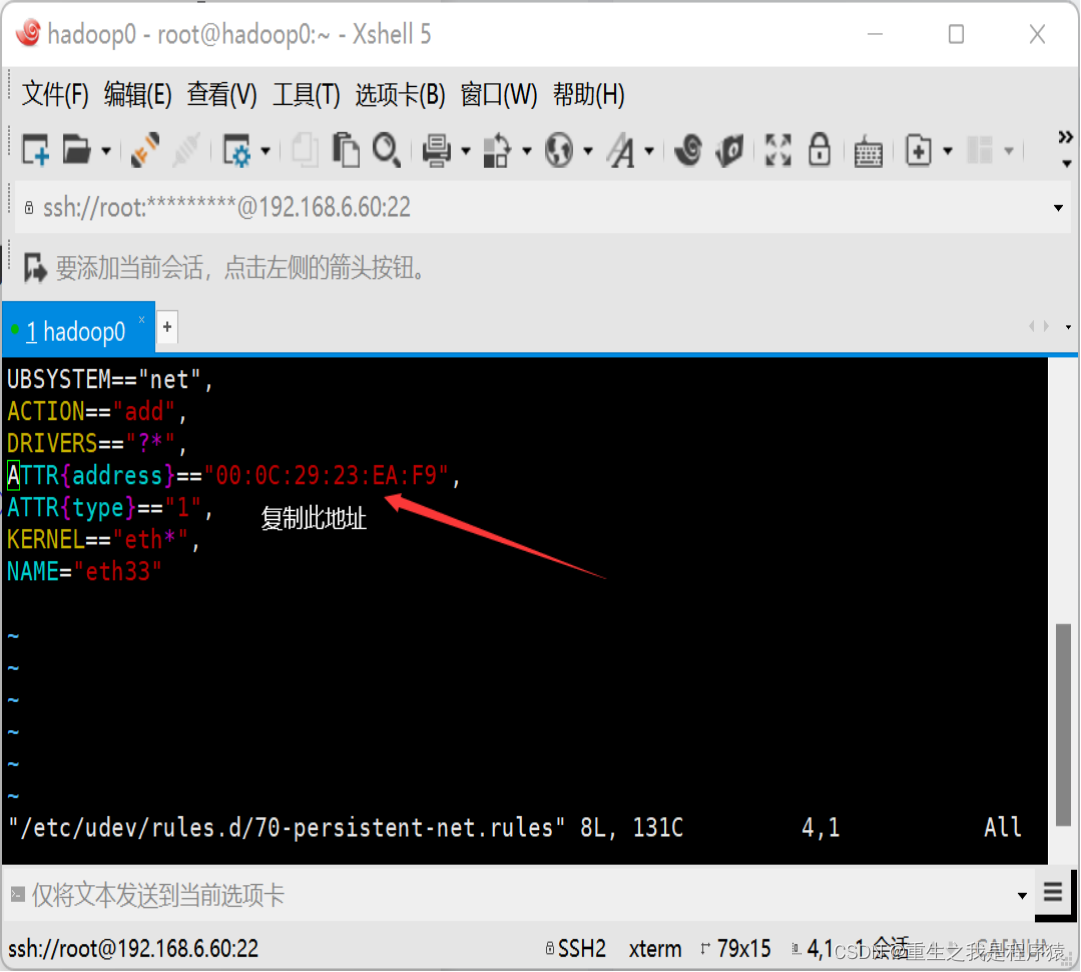Viewport: 1081px width, 972px height.
Task: Click the Connect plug icon
Action: tap(145, 150)
